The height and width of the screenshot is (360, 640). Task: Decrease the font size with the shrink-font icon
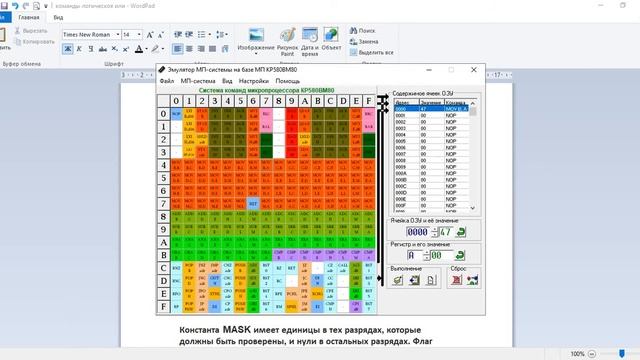coord(160,35)
